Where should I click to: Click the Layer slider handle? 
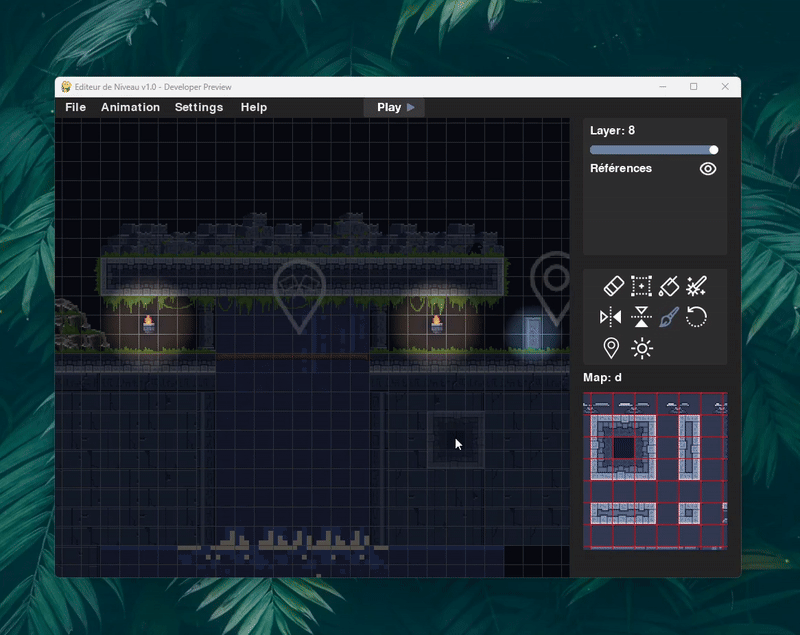coord(713,149)
